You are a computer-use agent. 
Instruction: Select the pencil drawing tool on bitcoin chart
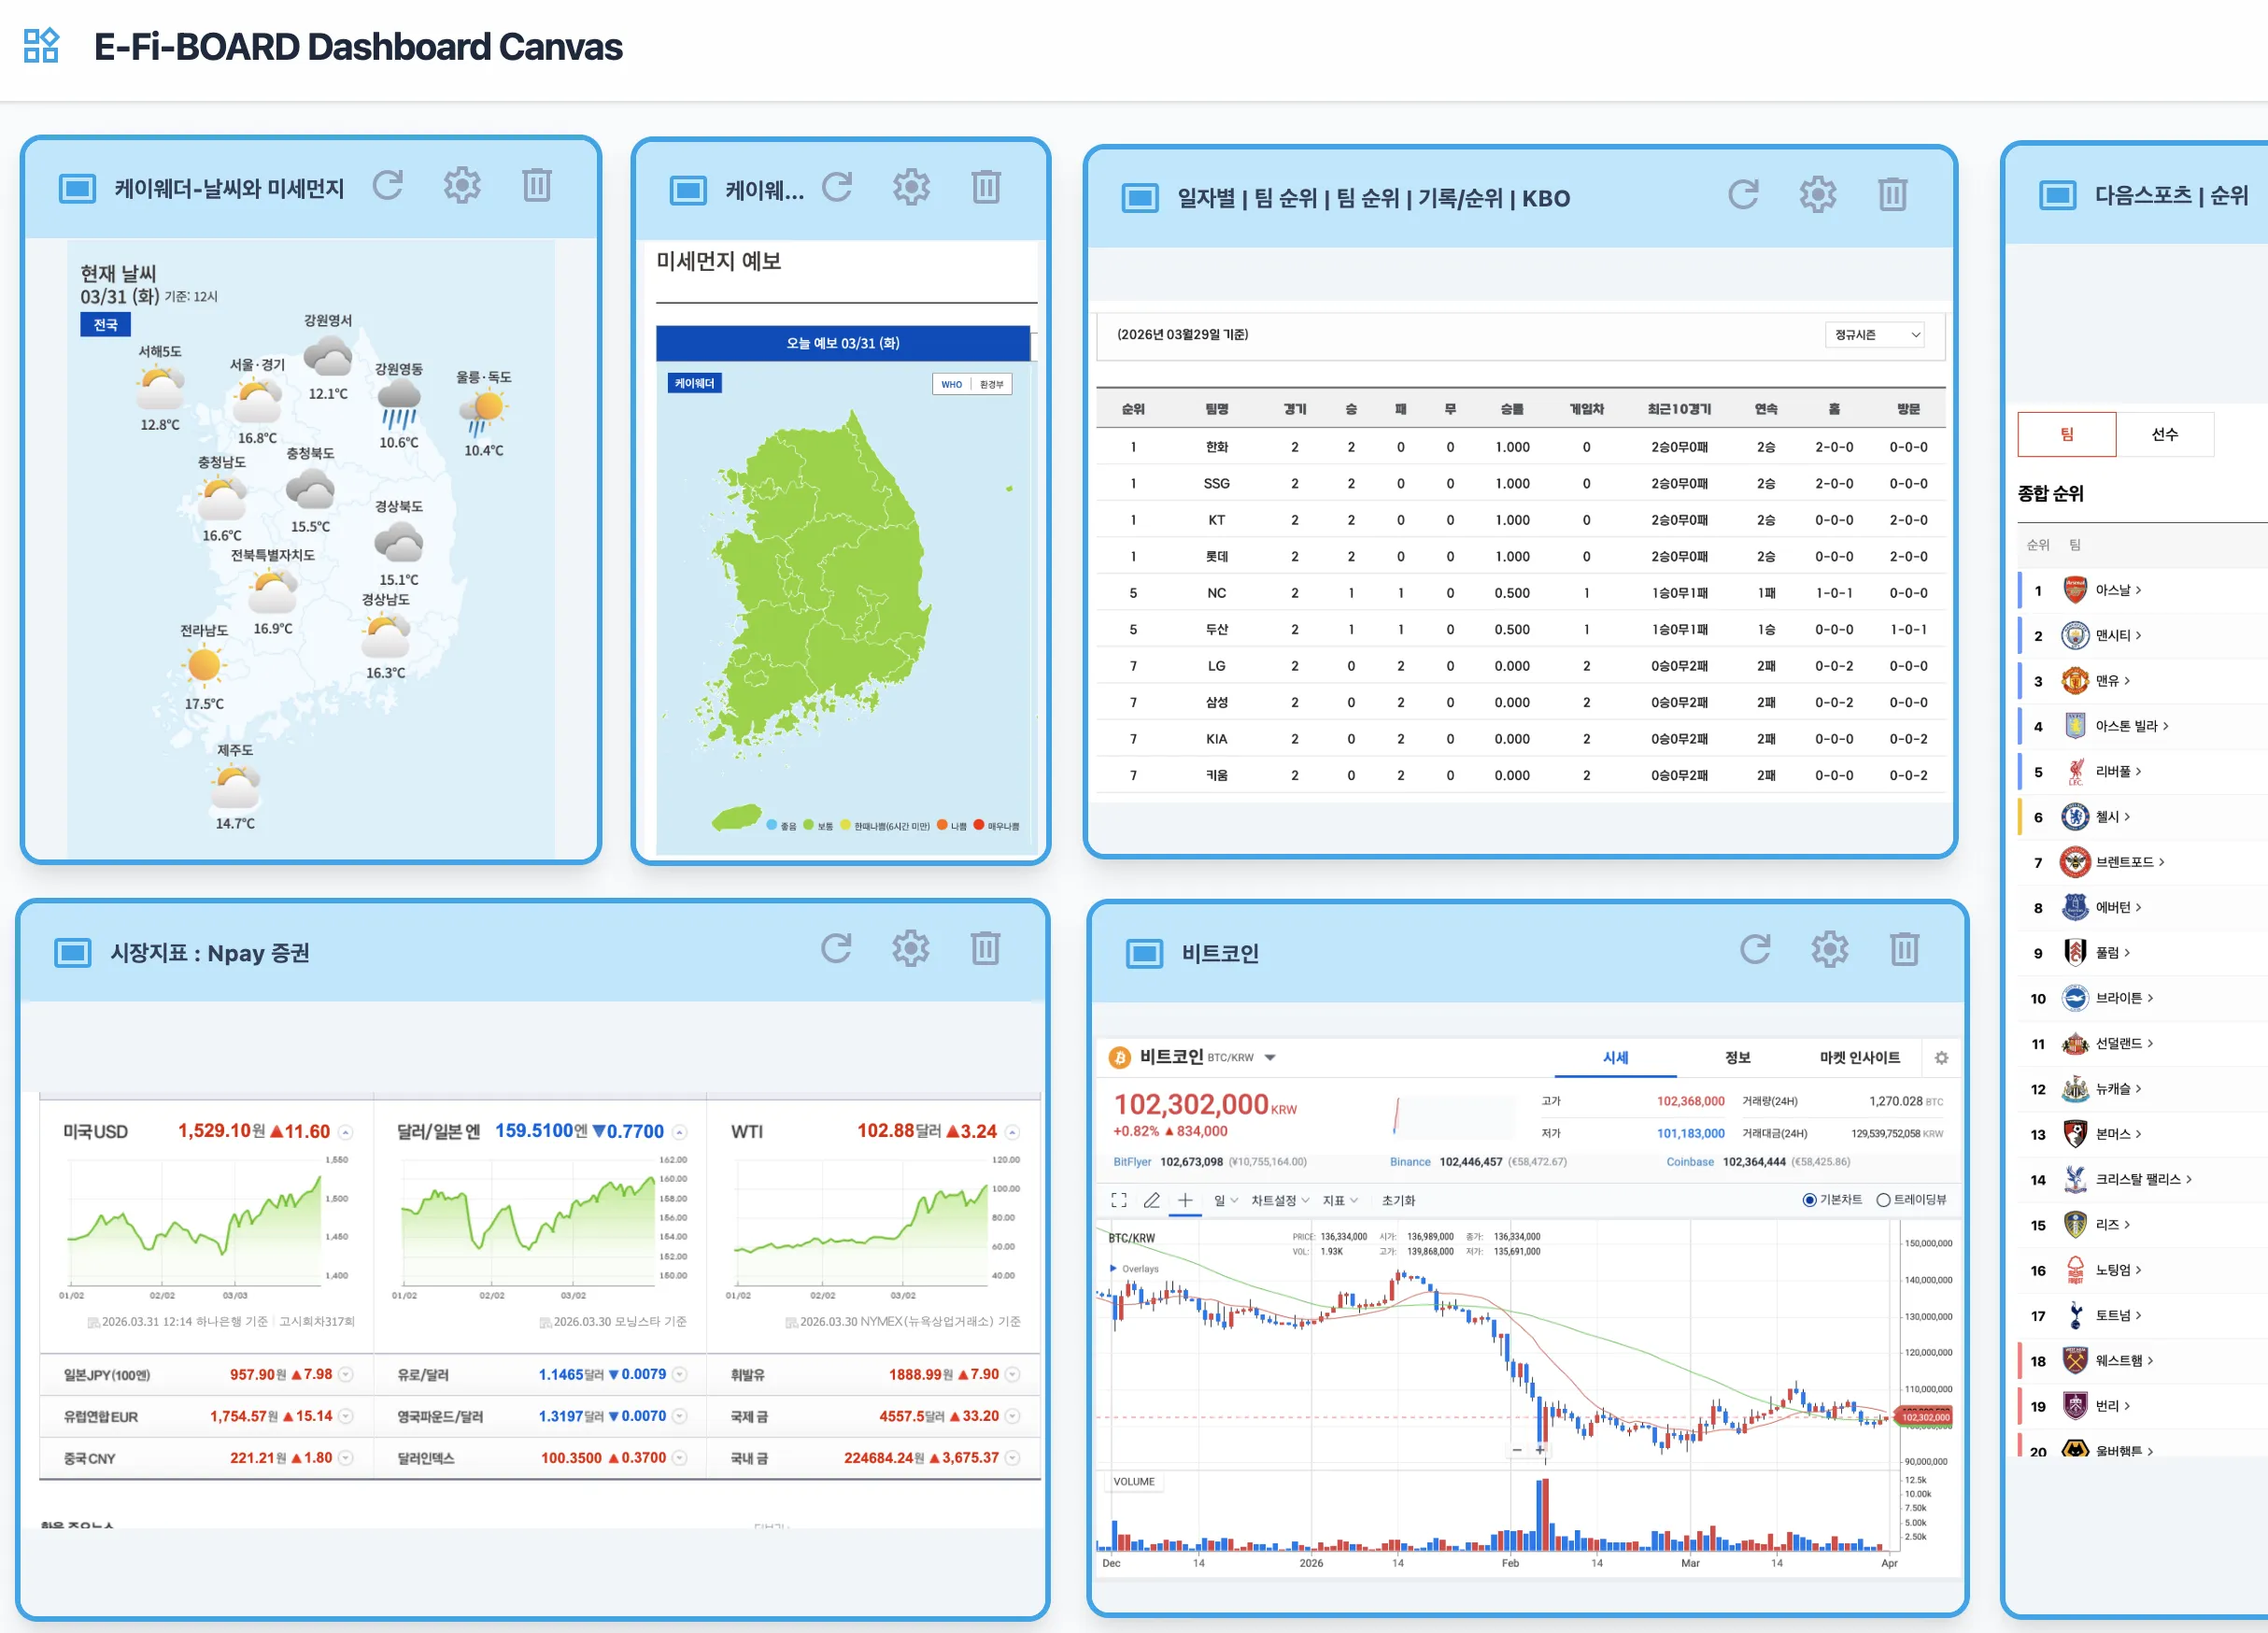[1152, 1200]
